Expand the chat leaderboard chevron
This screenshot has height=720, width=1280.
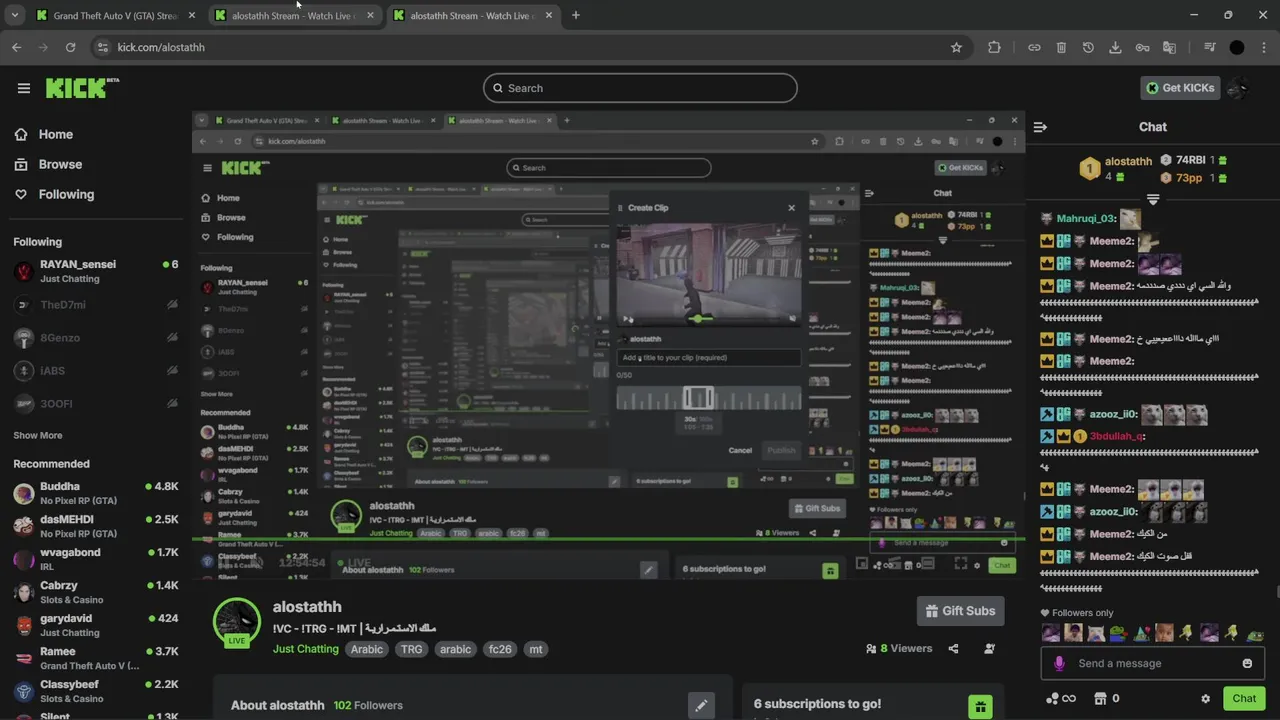click(x=1153, y=200)
